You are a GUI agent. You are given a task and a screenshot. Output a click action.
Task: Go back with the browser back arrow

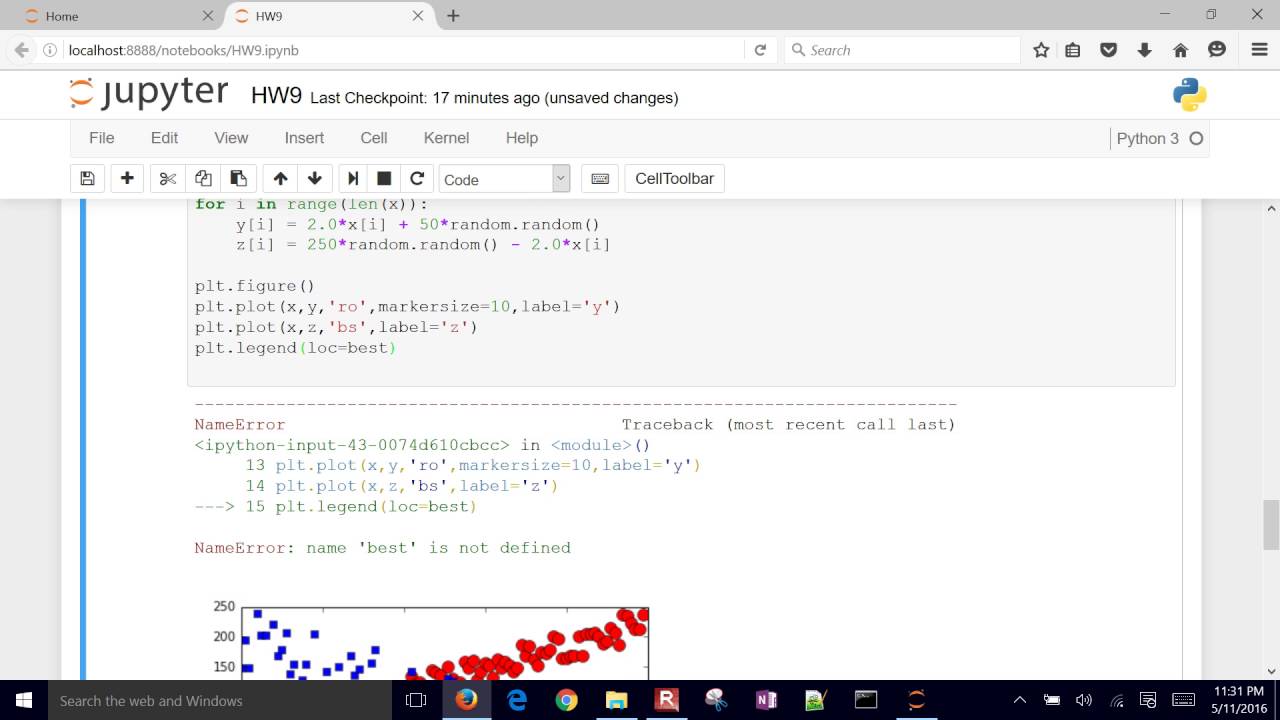coord(21,50)
